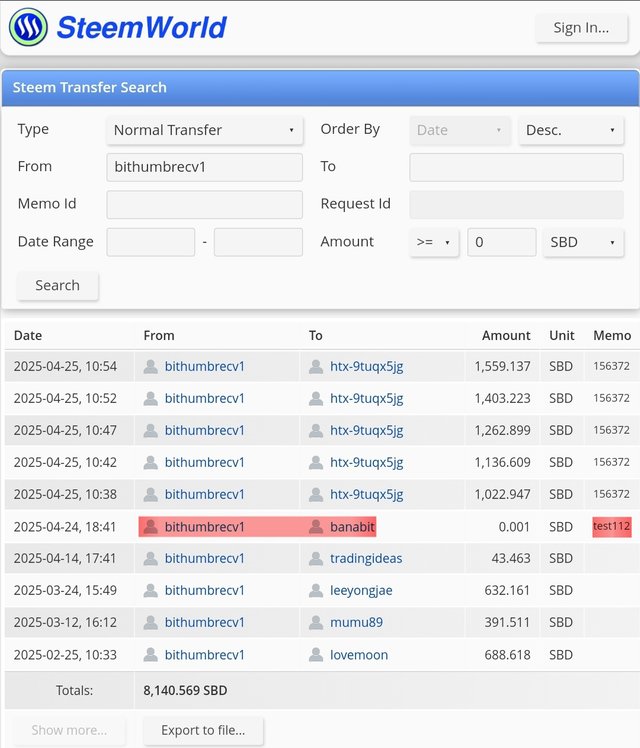The height and width of the screenshot is (748, 640).
Task: Click the 43.463 amount cell
Action: [511, 558]
